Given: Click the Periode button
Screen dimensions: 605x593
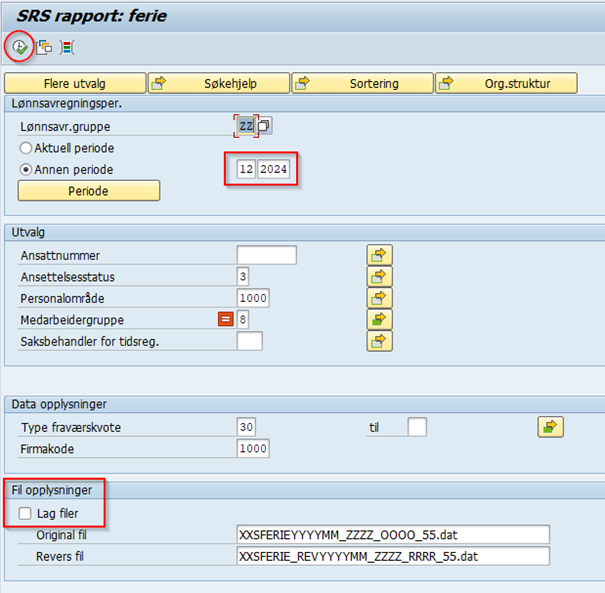Looking at the screenshot, I should click(x=89, y=191).
